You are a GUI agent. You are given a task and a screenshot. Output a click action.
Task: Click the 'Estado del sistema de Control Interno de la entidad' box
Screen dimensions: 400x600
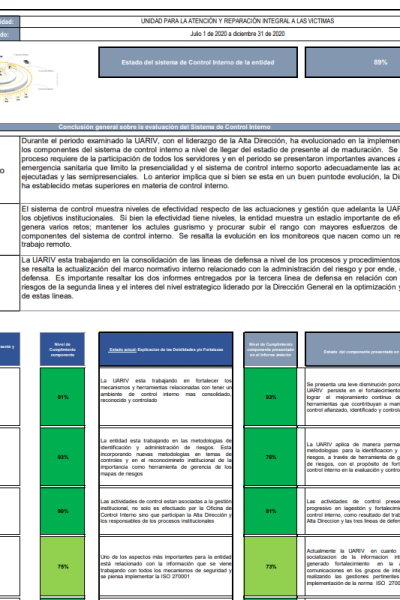click(198, 62)
